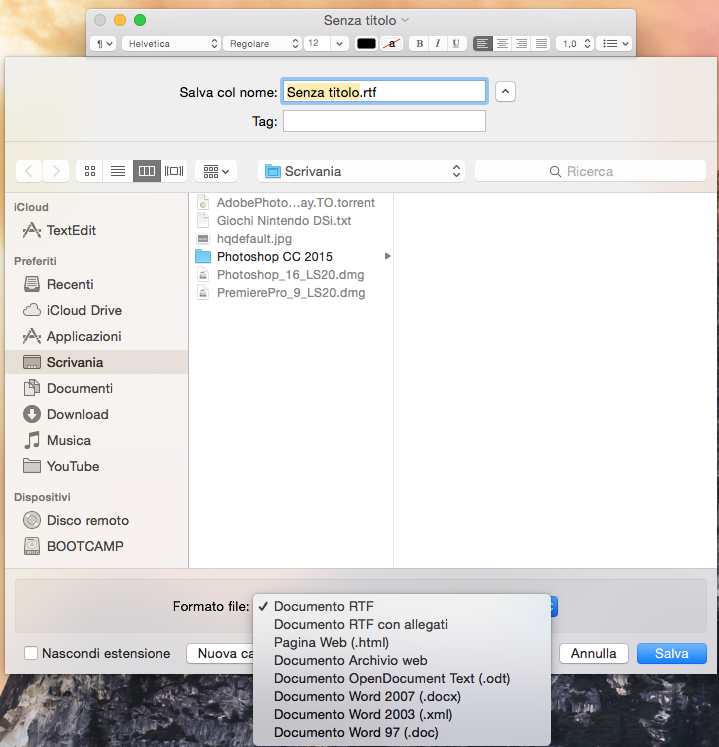Screen dimensions: 719x747
Task: Choose Pagina Web (.html) format
Action: [x=402, y=643]
